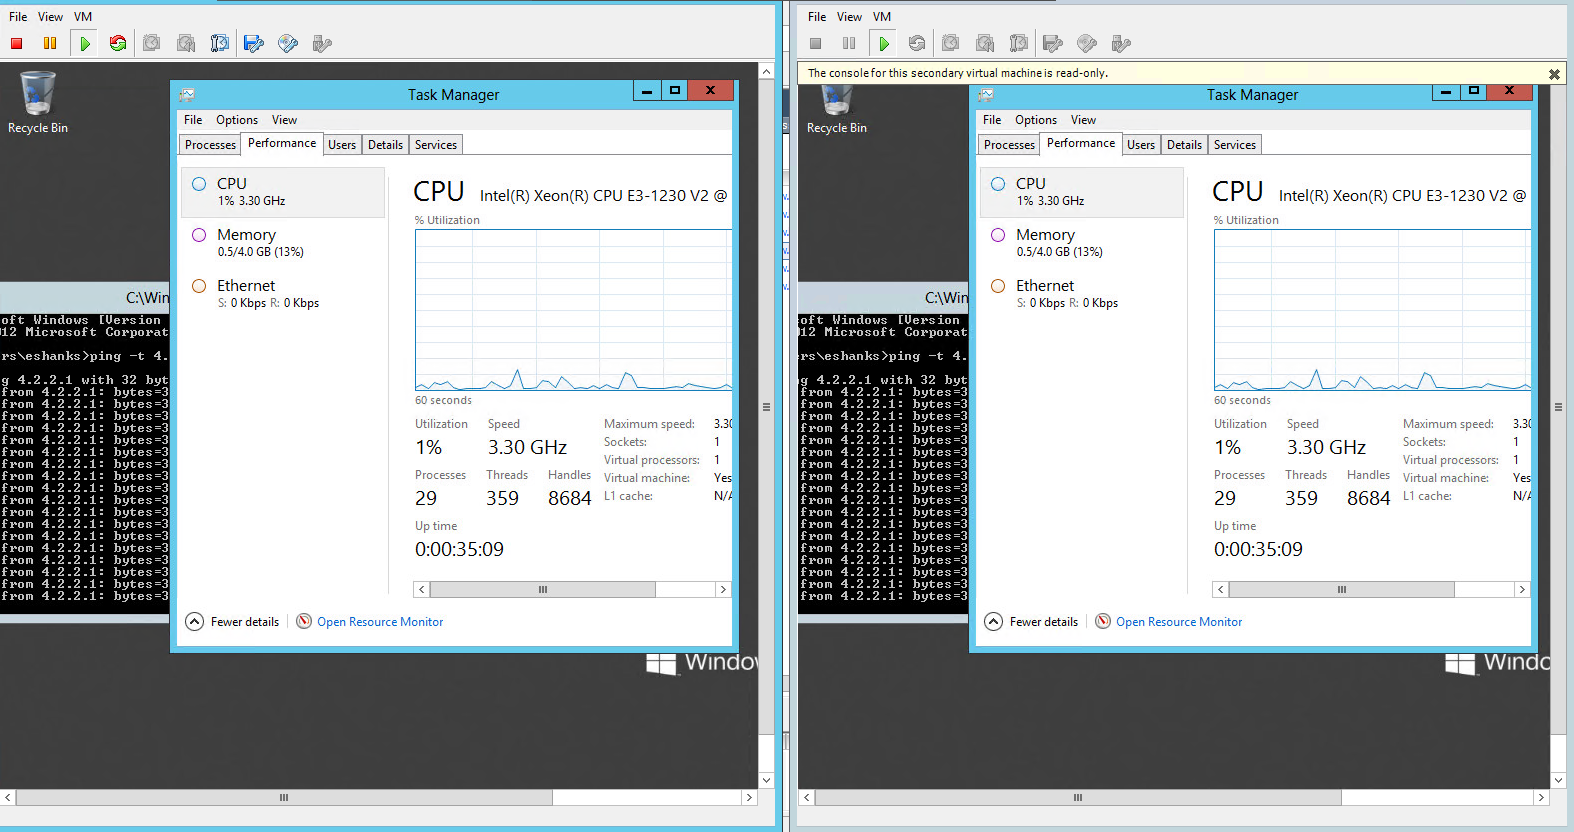The height and width of the screenshot is (832, 1574).
Task: Open Resource Monitor link in the left Task Manager
Action: click(x=379, y=622)
